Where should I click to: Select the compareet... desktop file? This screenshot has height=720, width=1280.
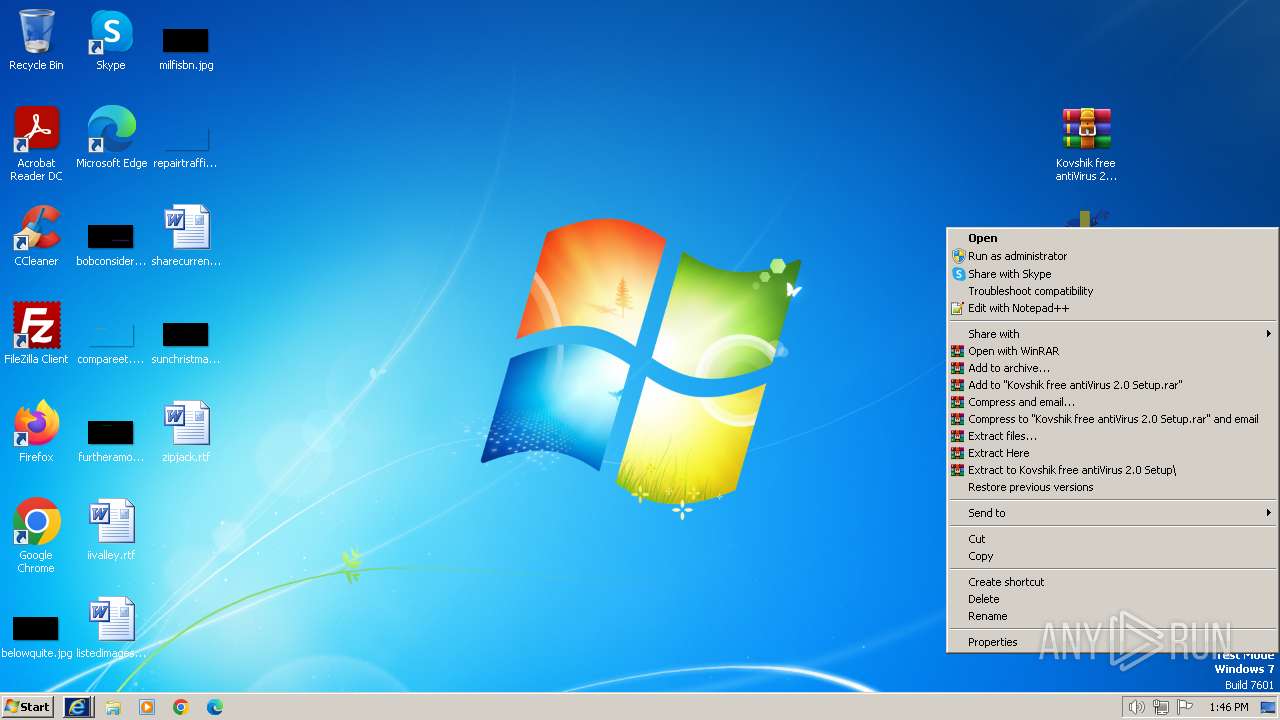[111, 341]
